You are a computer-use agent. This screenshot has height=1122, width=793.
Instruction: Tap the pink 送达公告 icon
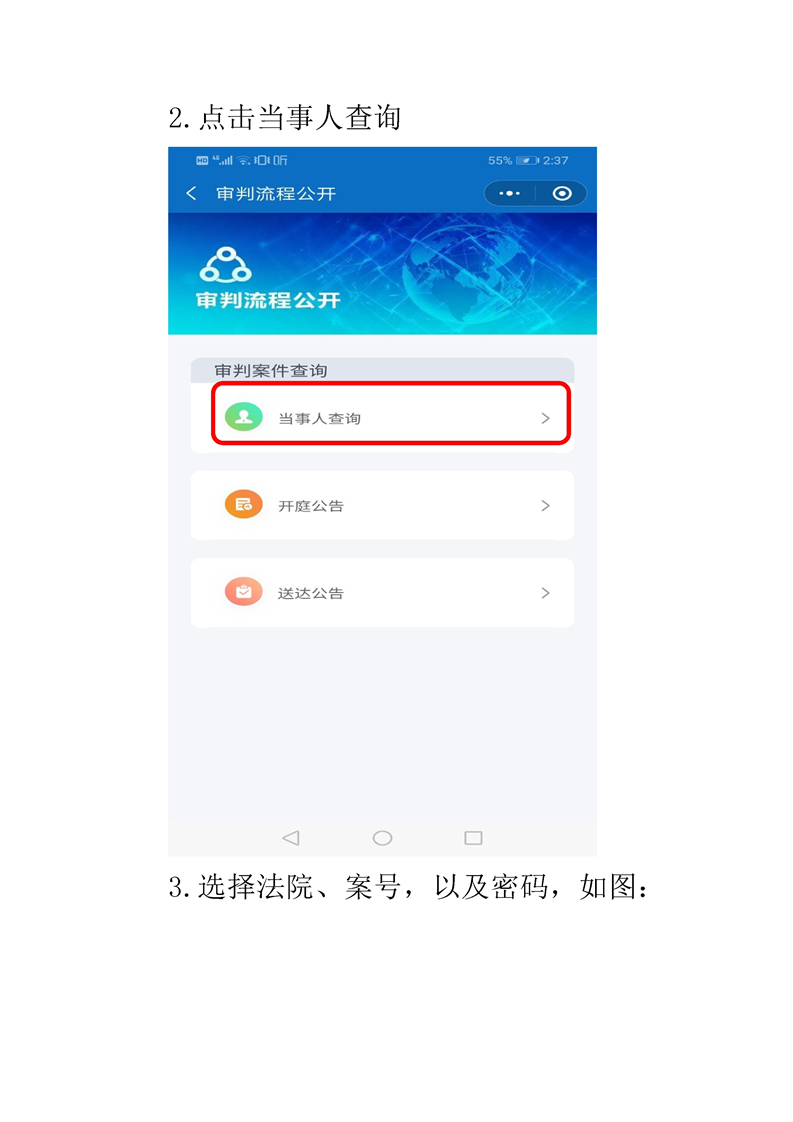[x=244, y=592]
